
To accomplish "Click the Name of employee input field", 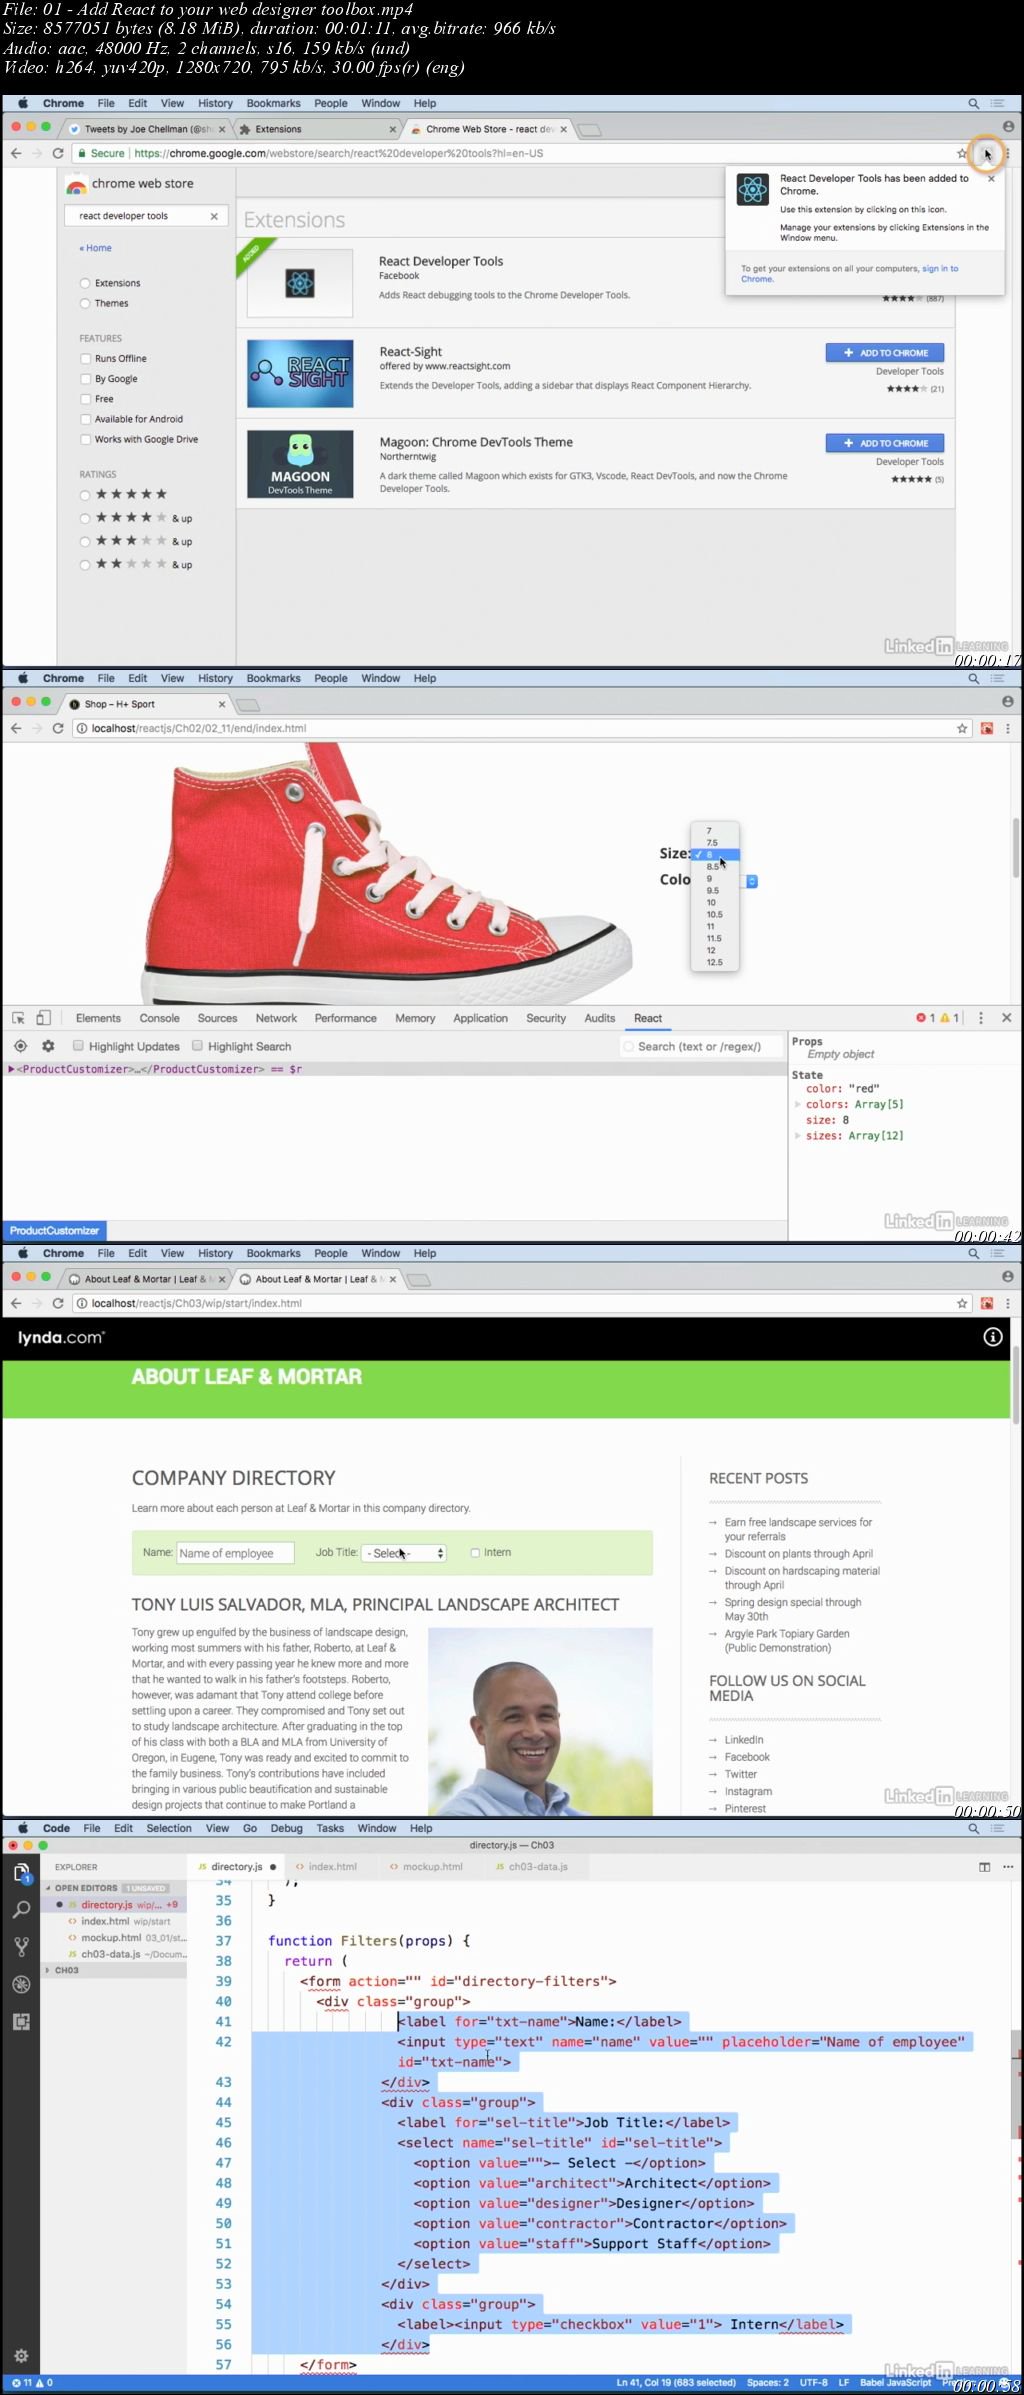I will click(235, 1553).
